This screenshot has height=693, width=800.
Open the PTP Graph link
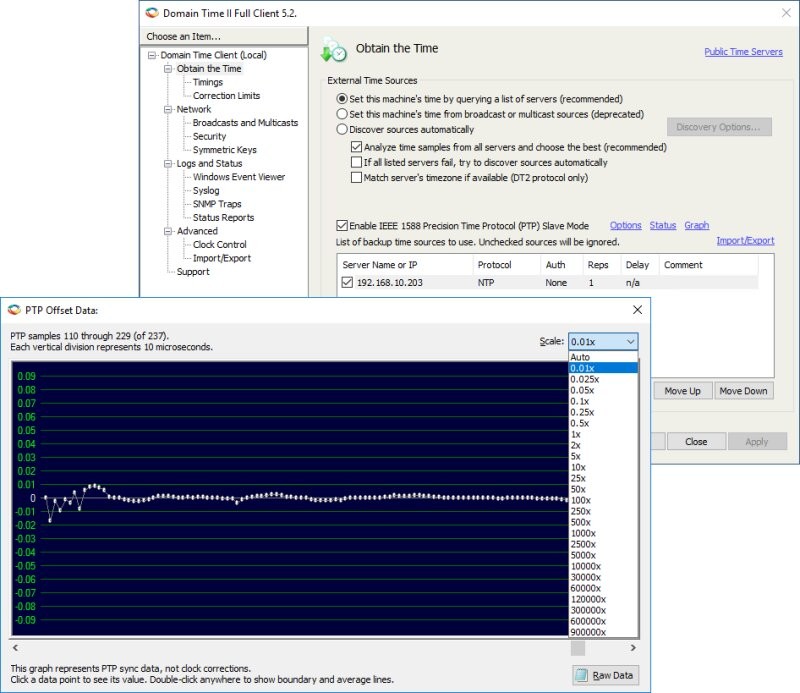coord(696,226)
